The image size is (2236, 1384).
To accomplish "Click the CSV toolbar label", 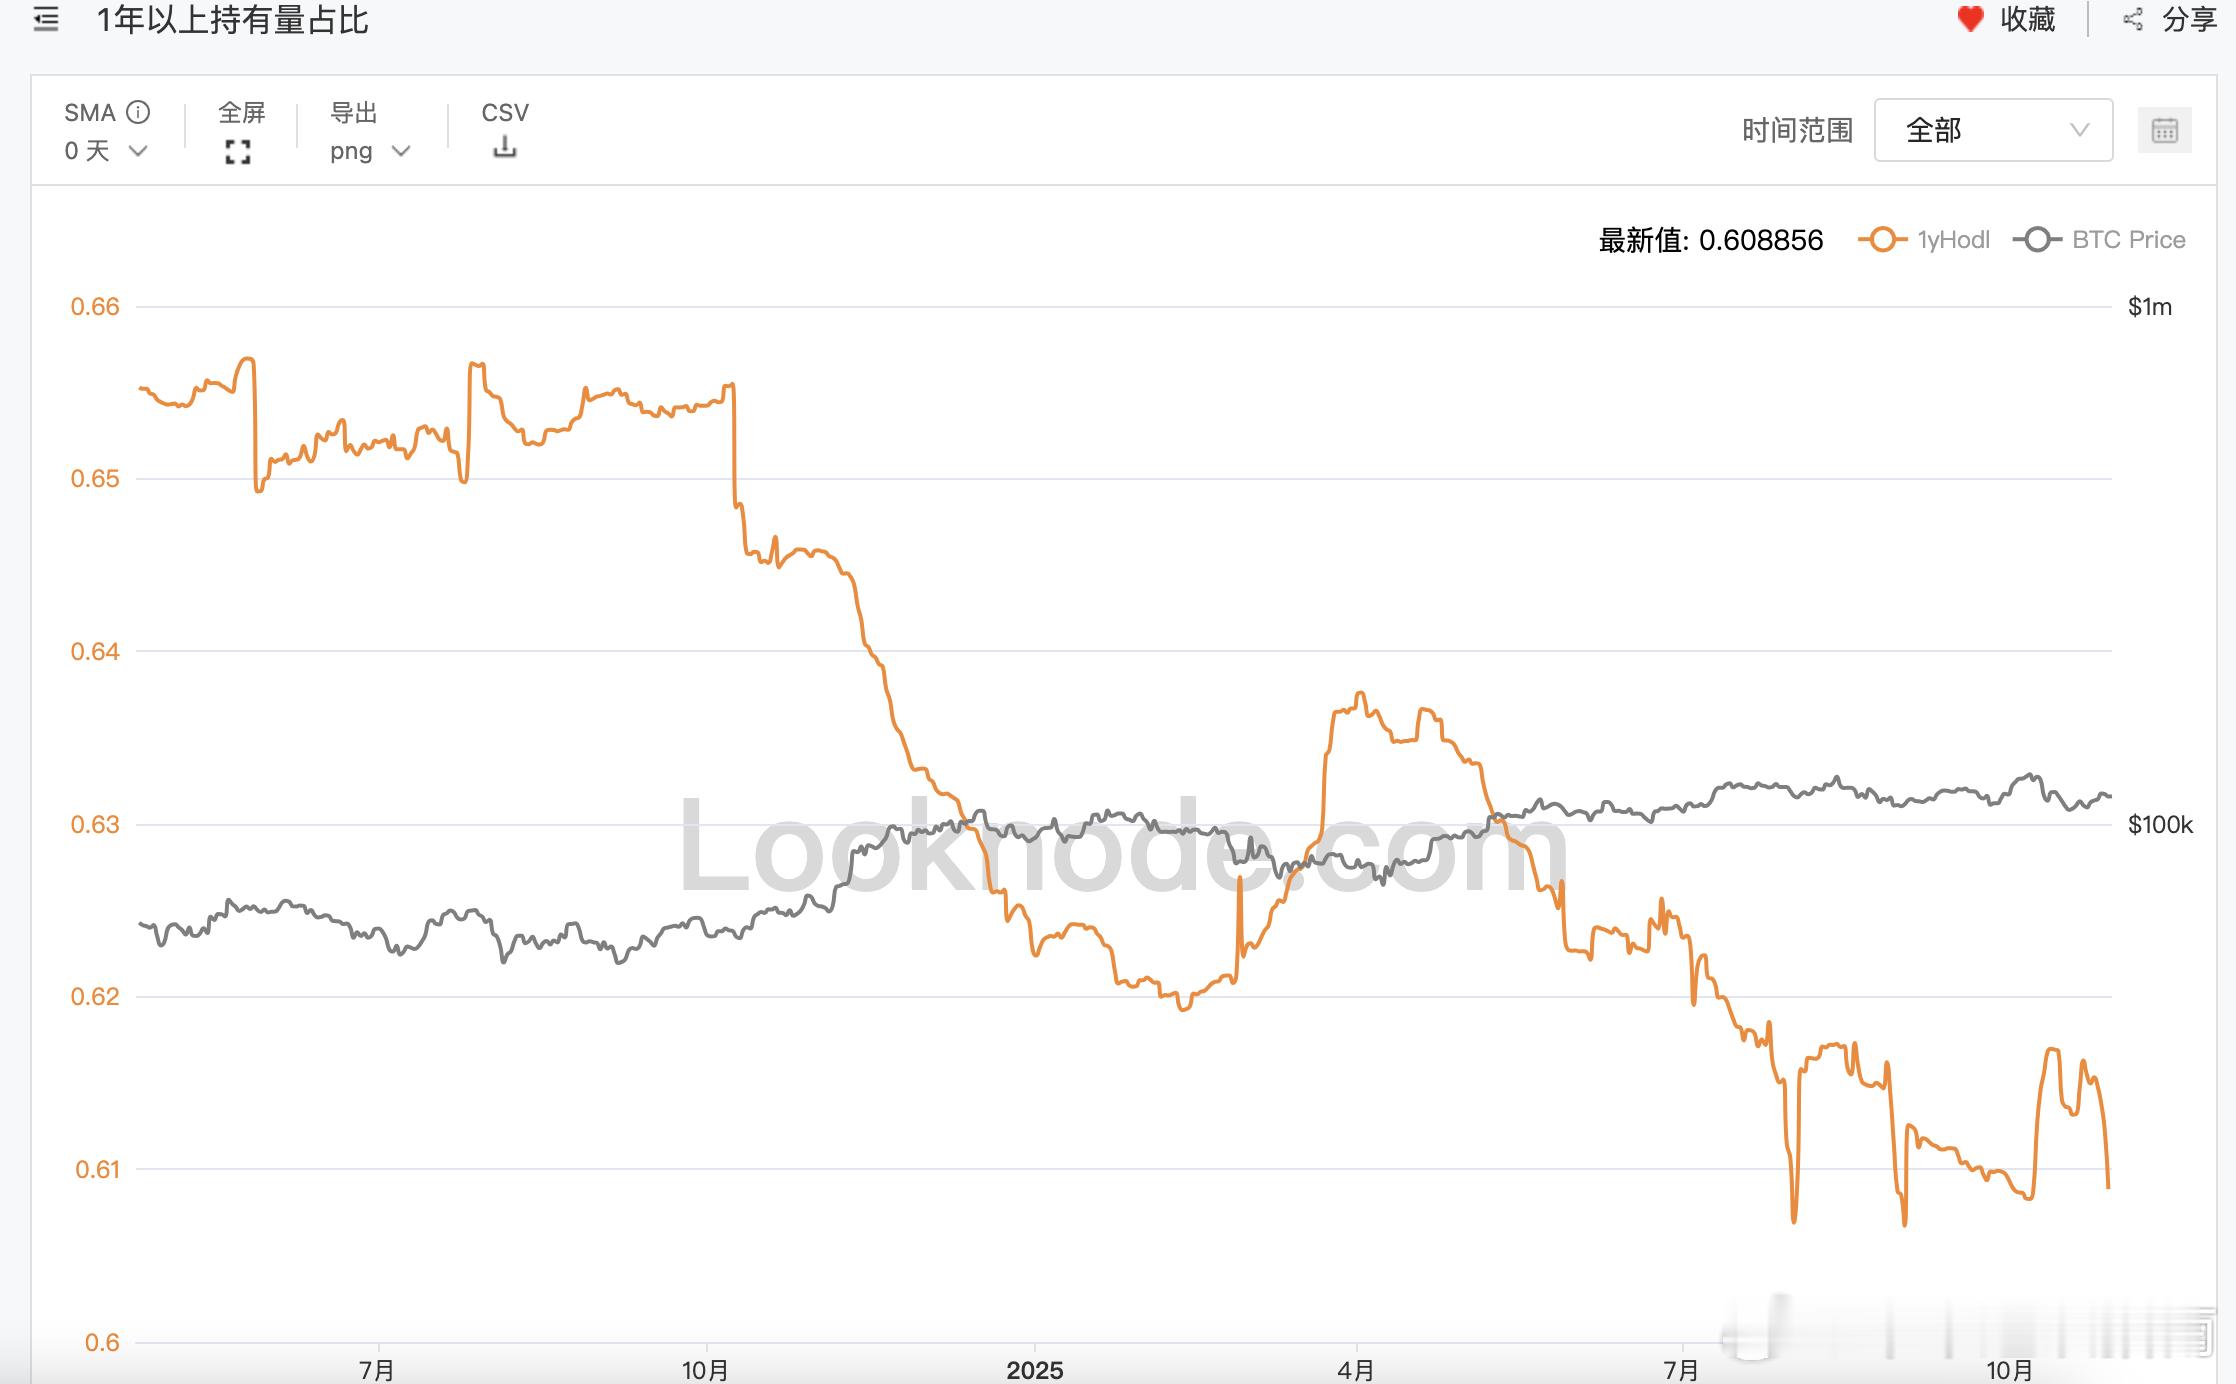I will click(505, 113).
